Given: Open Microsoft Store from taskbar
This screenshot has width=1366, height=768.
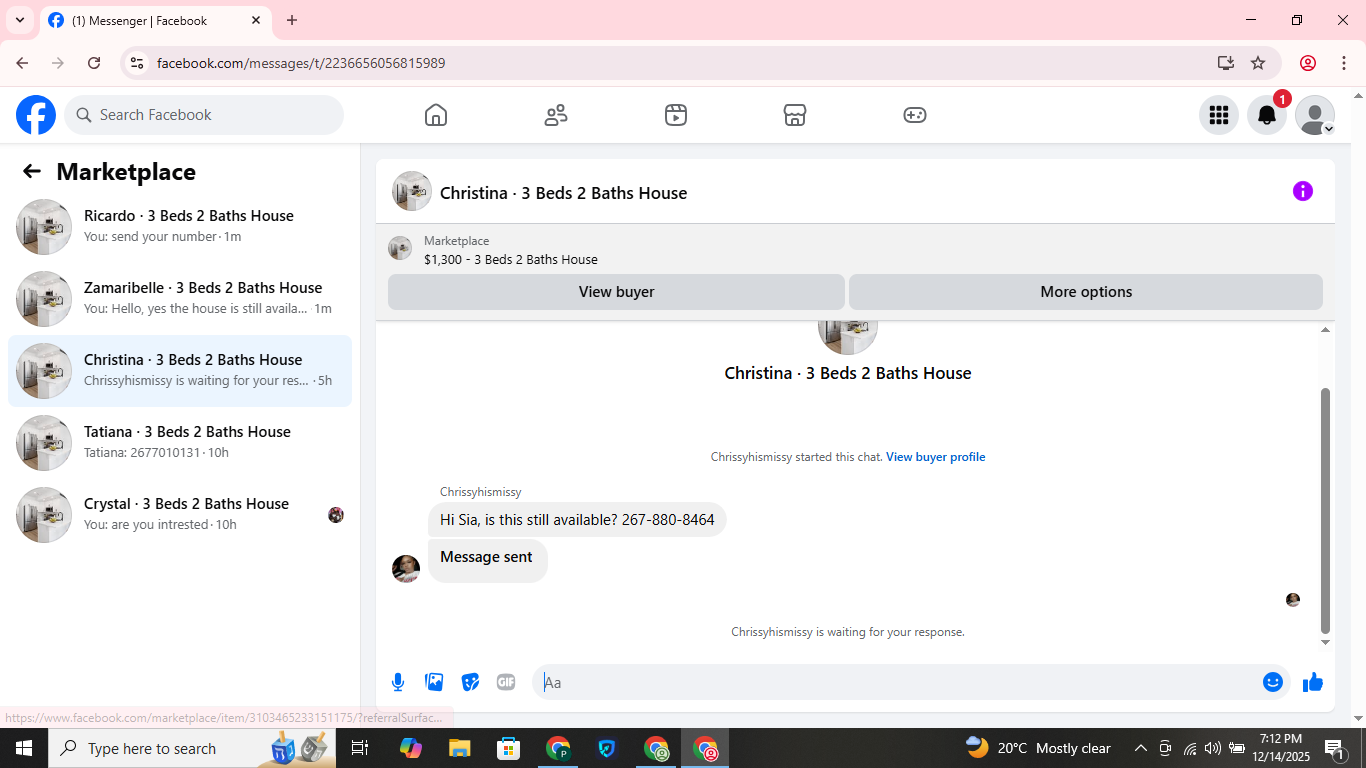Looking at the screenshot, I should click(508, 748).
